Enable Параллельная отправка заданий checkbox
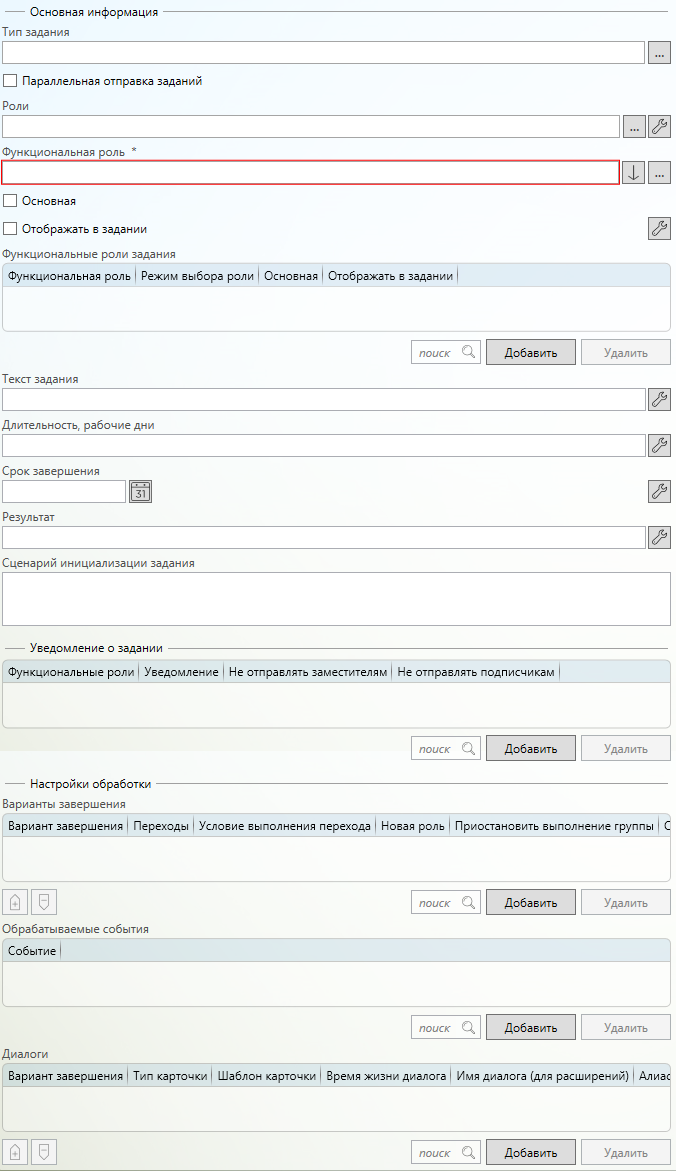 [x=10, y=81]
